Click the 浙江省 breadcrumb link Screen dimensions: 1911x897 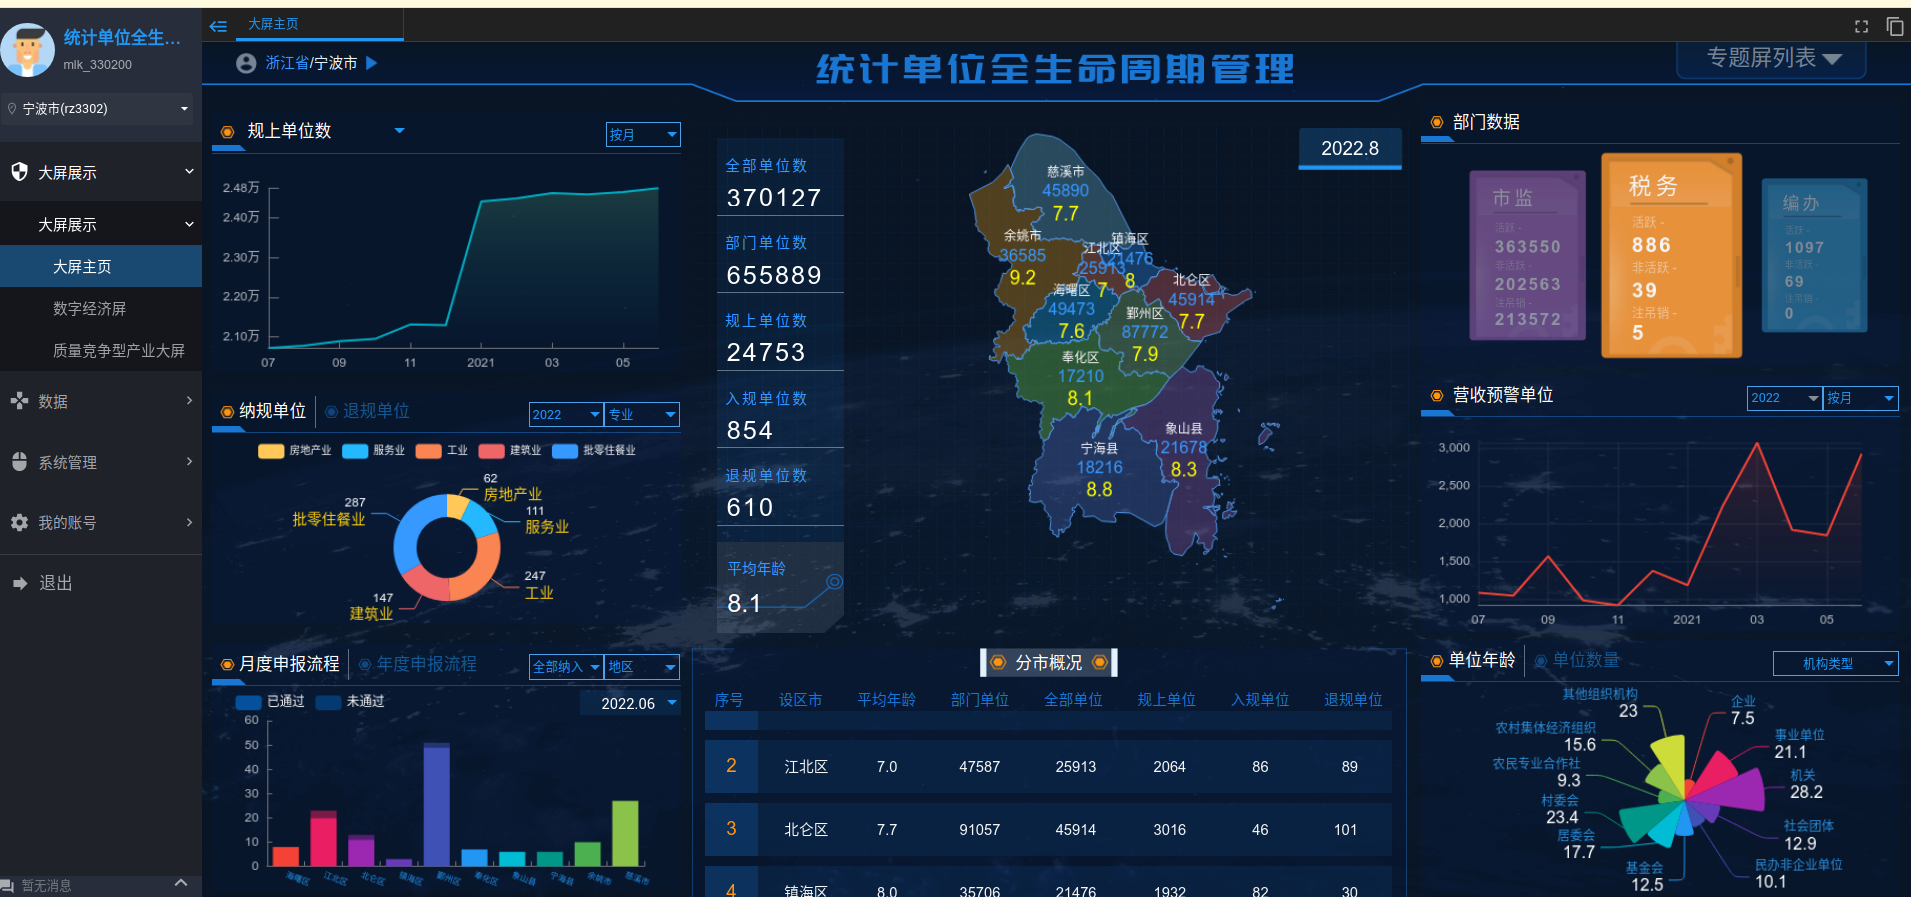tap(286, 63)
